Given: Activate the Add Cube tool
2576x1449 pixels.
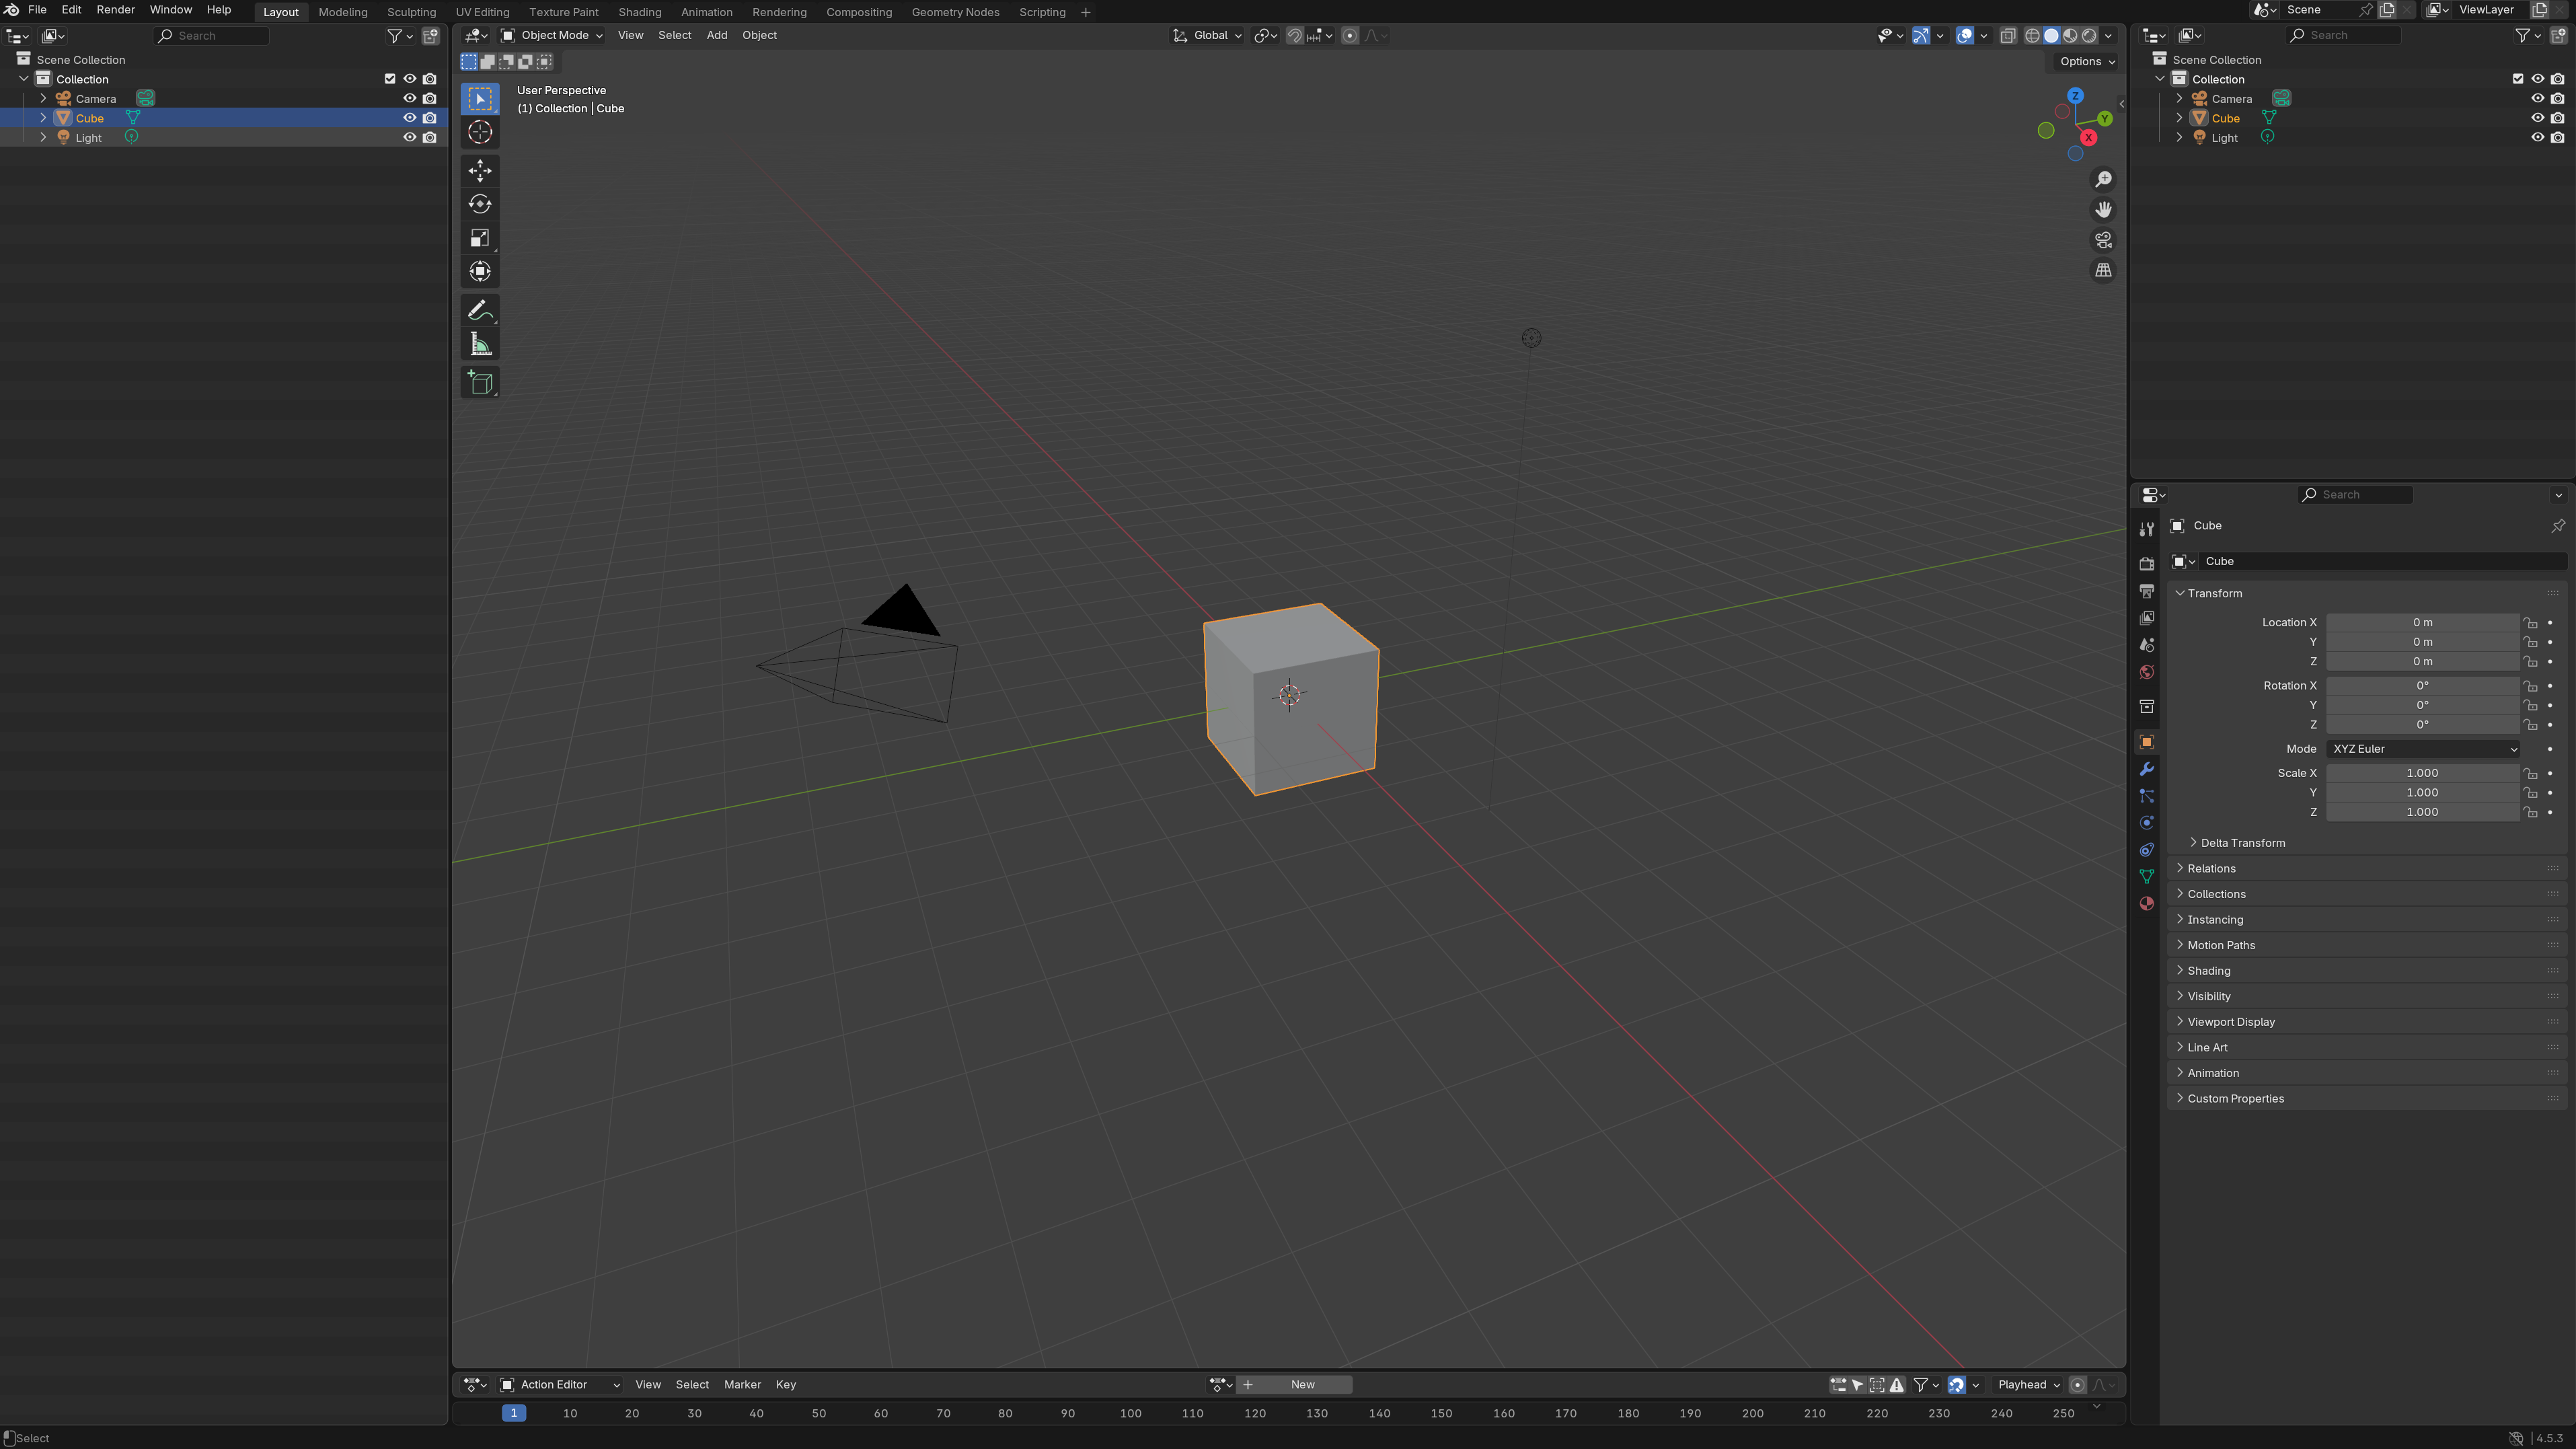Looking at the screenshot, I should click(x=480, y=383).
